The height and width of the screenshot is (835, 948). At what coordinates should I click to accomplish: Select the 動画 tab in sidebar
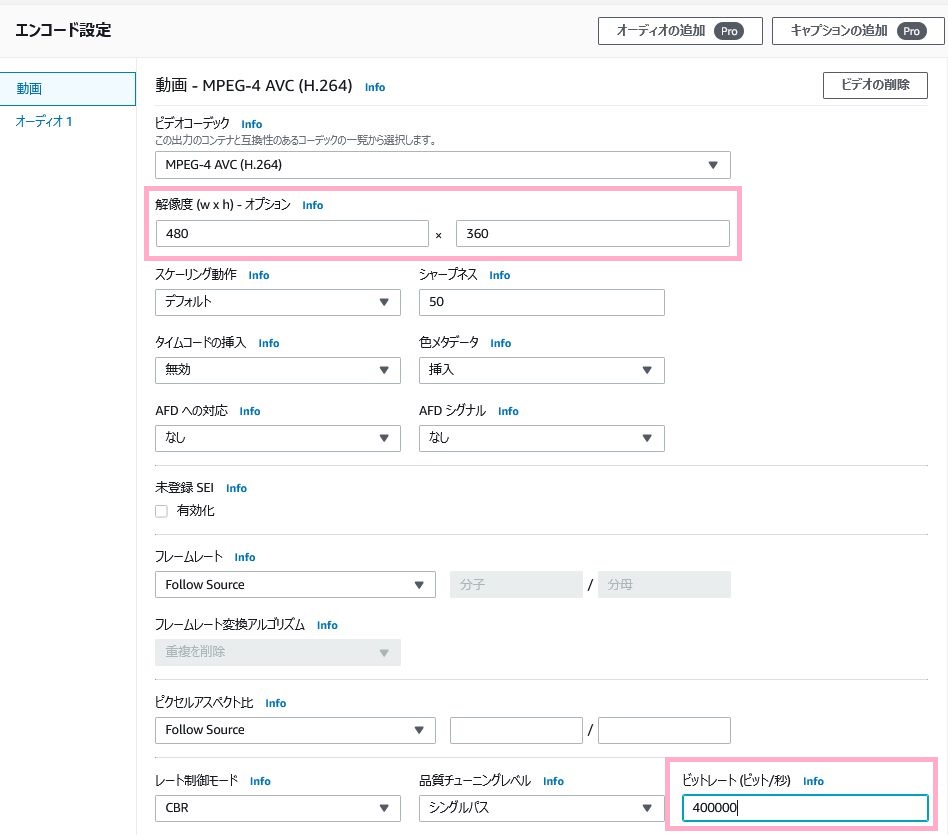click(68, 89)
